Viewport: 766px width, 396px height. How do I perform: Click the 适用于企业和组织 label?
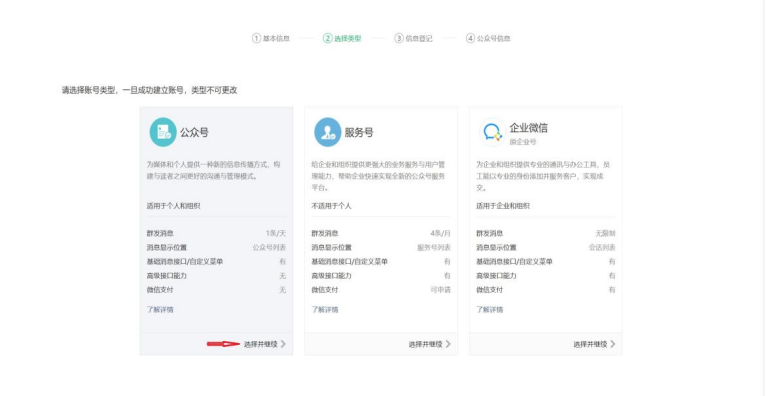click(503, 206)
